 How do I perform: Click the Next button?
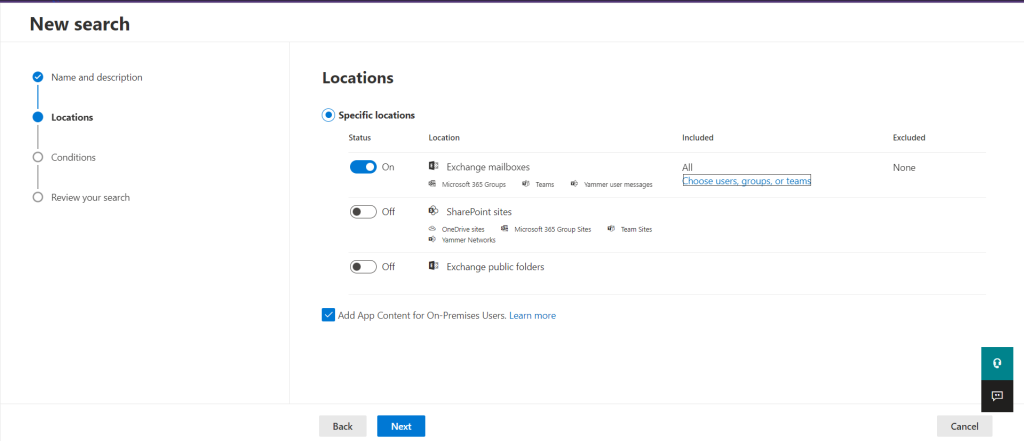point(401,426)
